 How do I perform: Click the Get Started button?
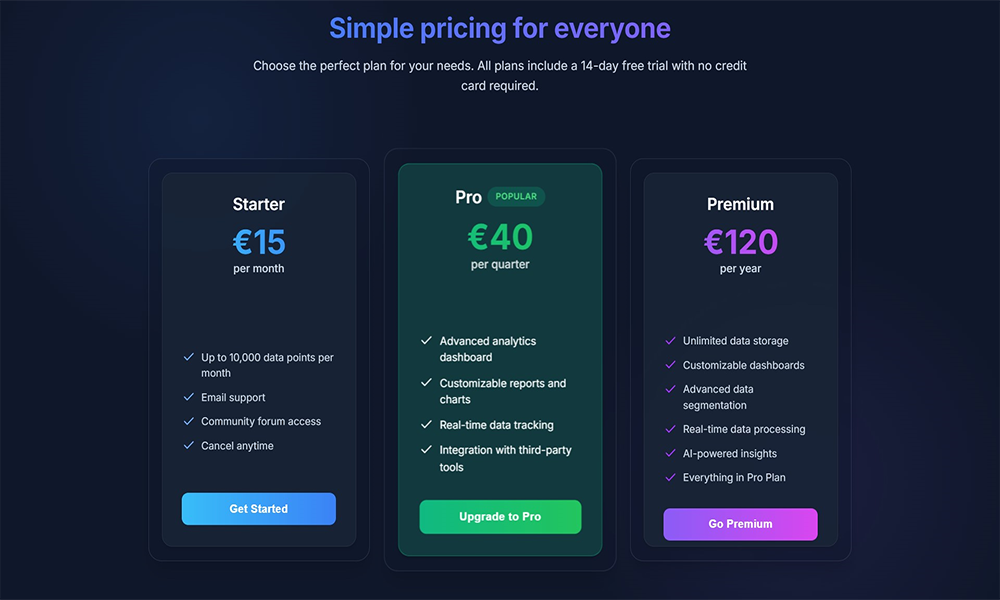tap(258, 509)
